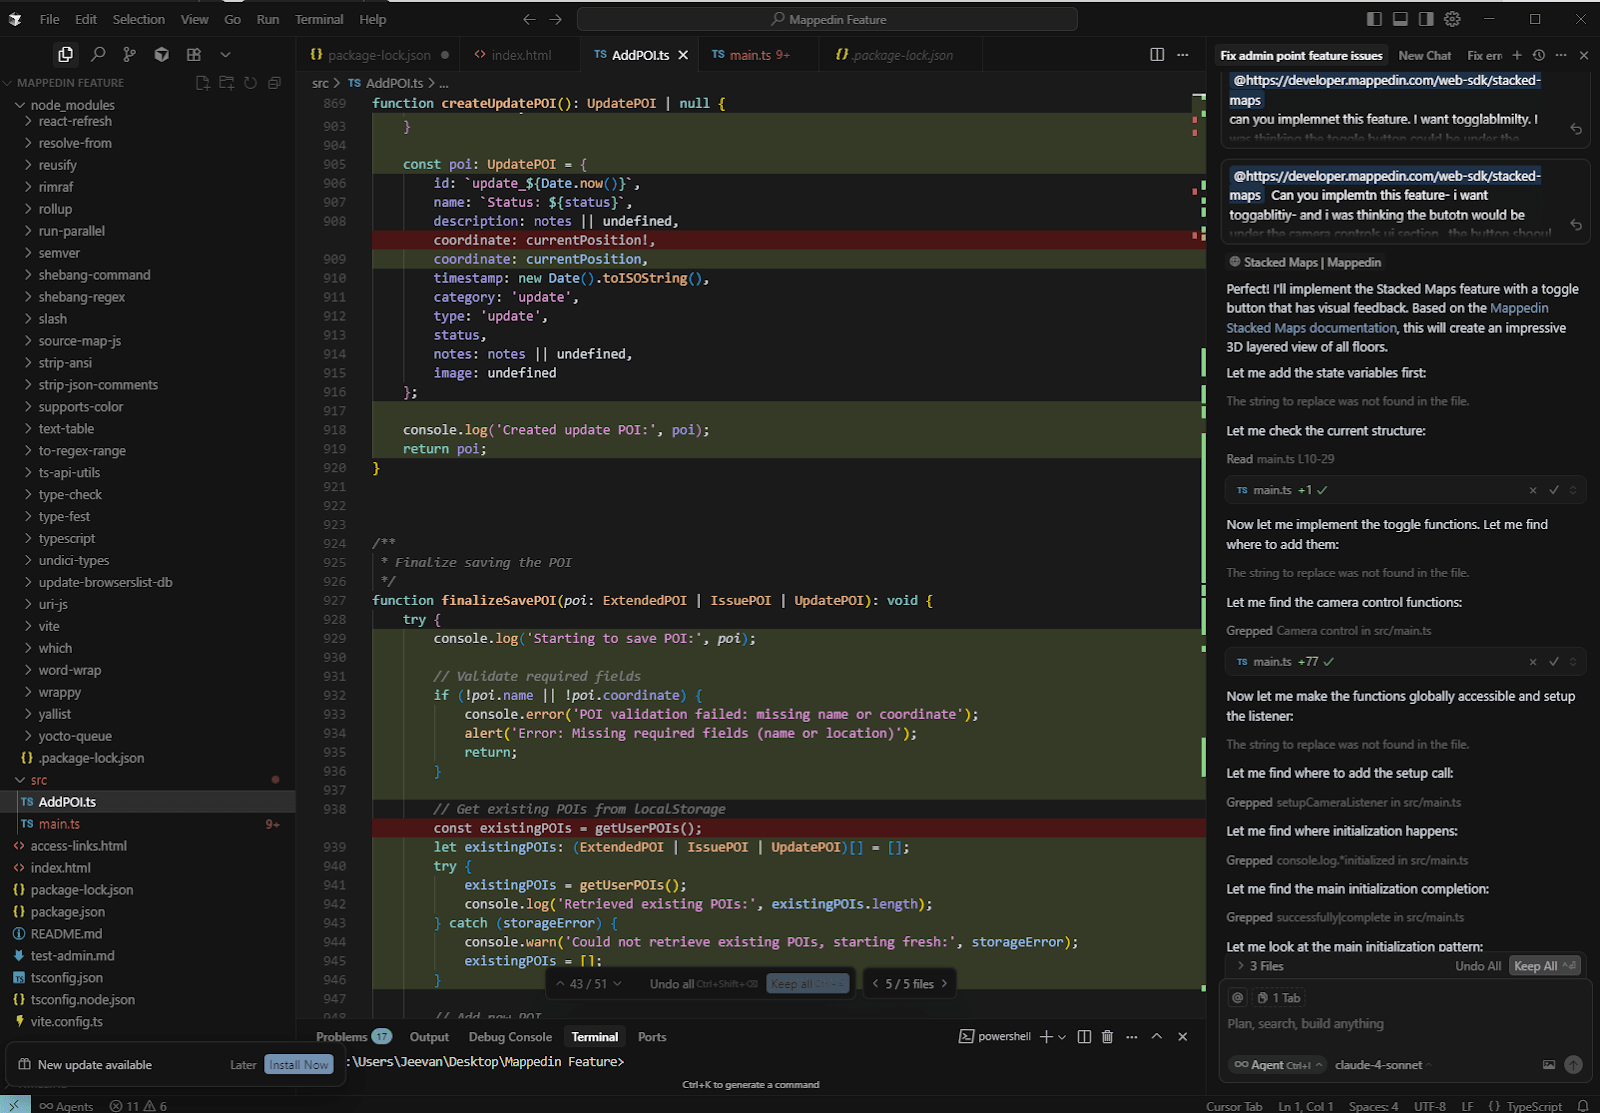Collapse all folders in Explorer
Image resolution: width=1600 pixels, height=1113 pixels.
(275, 83)
